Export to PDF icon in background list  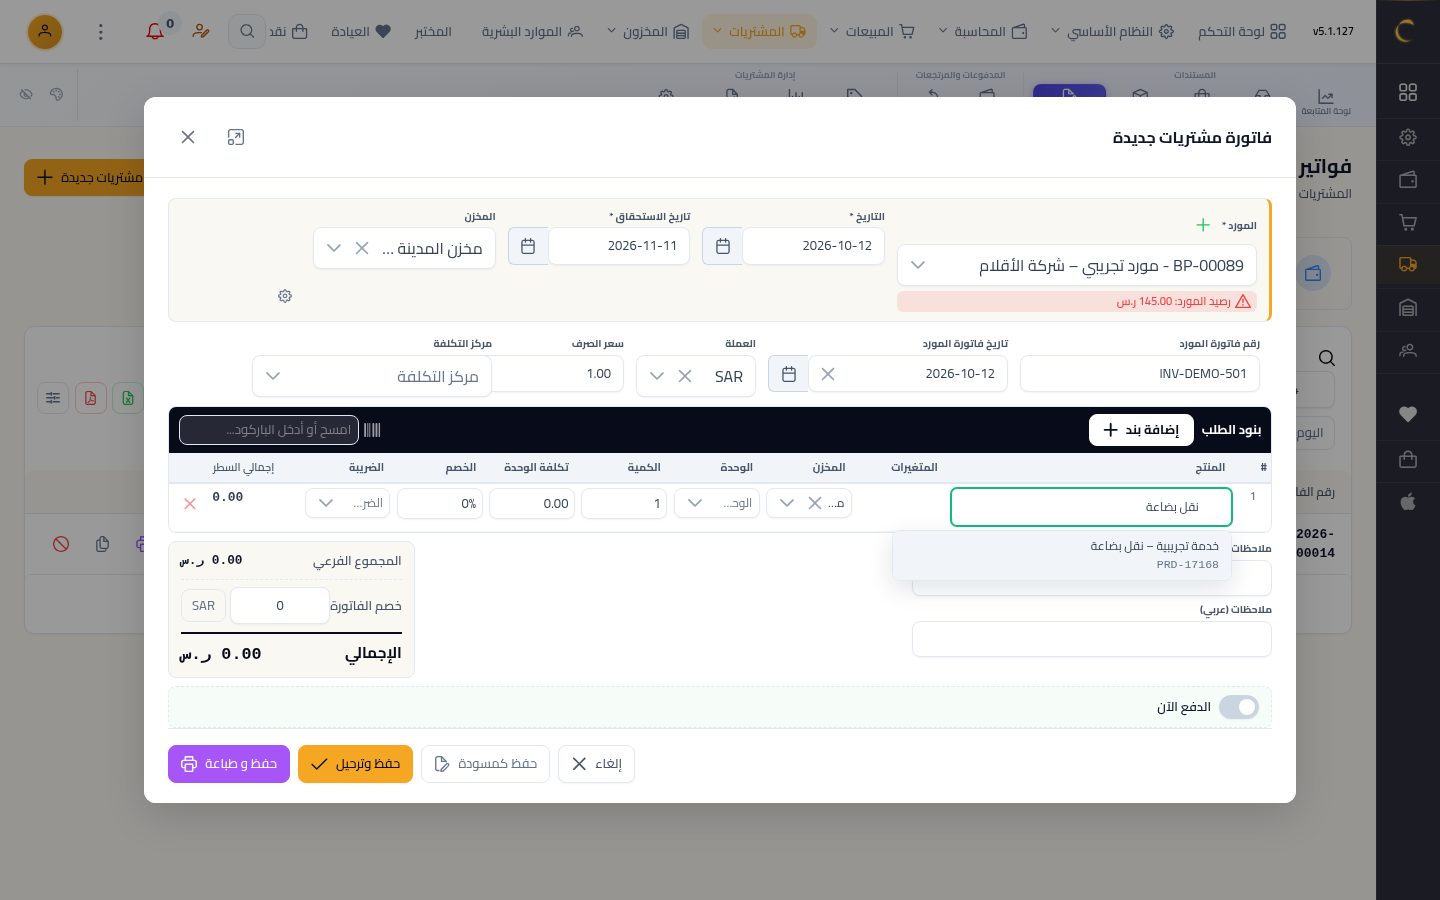click(x=90, y=398)
